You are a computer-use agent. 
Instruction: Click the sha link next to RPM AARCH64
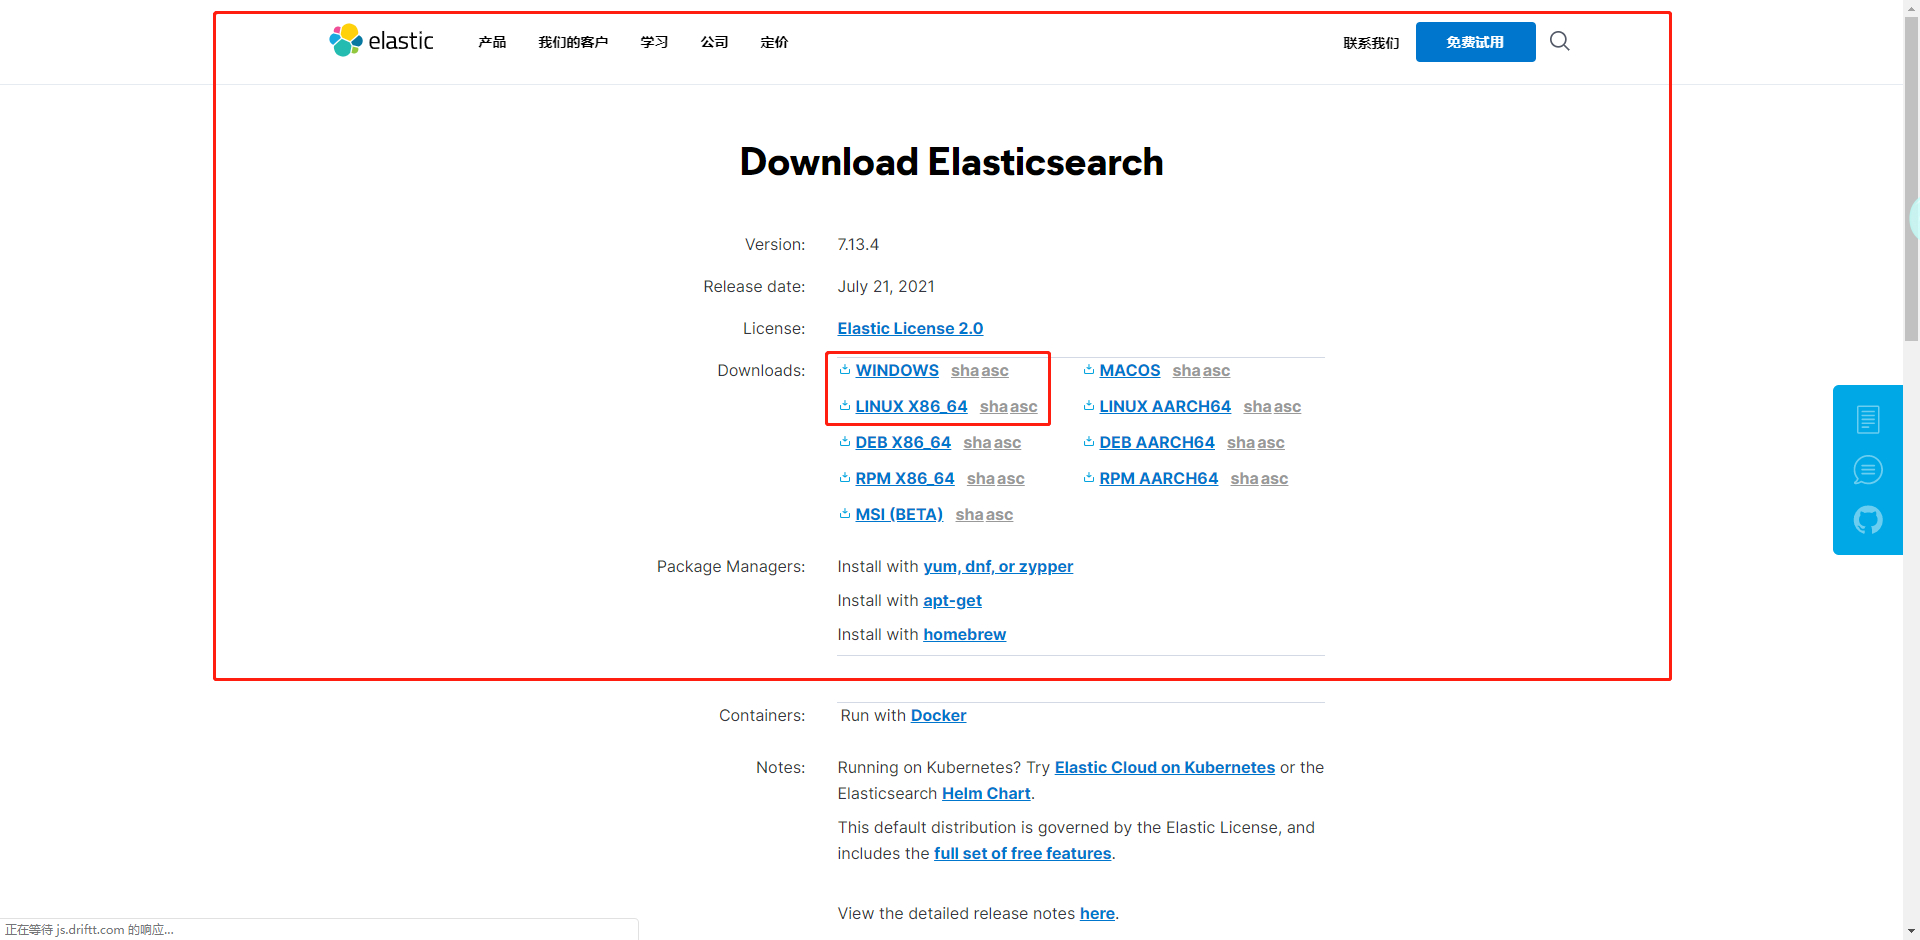coord(1244,478)
